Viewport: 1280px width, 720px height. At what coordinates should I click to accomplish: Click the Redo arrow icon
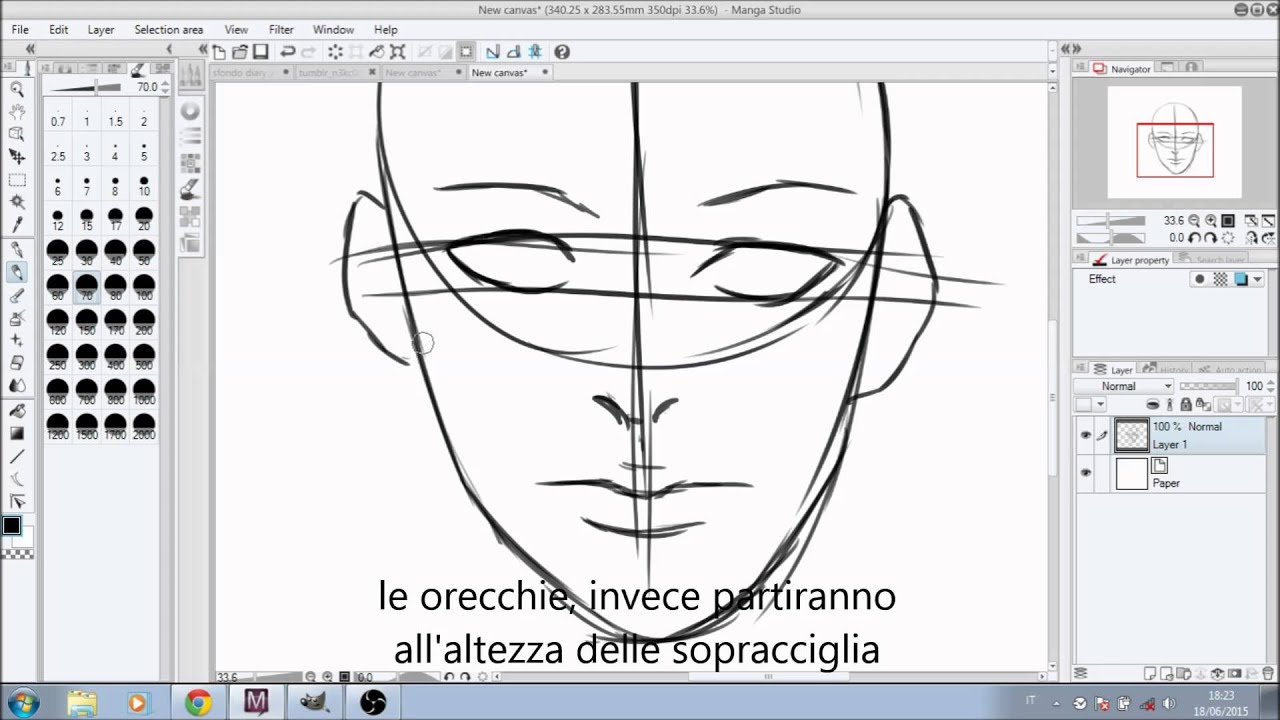[309, 52]
